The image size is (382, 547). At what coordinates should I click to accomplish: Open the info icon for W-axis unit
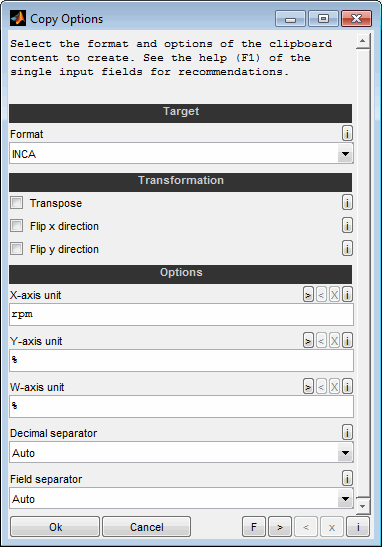pyautogui.click(x=347, y=387)
